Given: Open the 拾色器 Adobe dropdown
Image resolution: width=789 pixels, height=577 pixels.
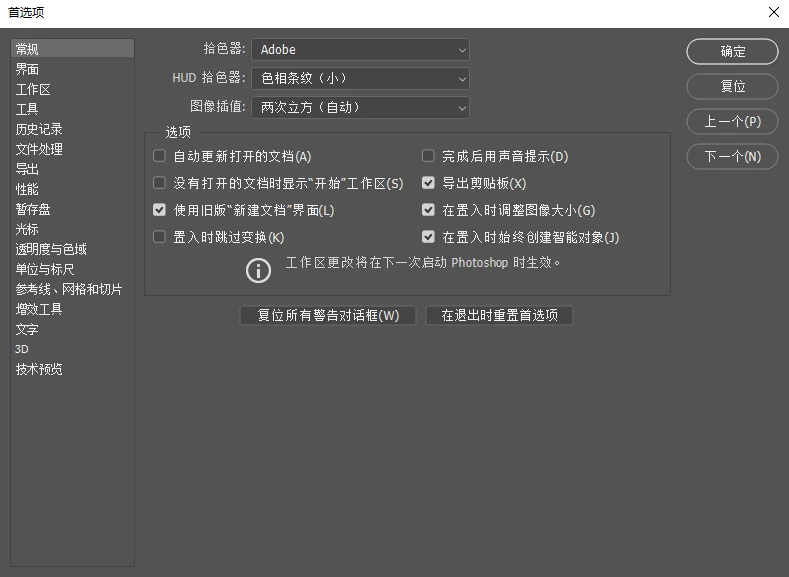Looking at the screenshot, I should [360, 50].
